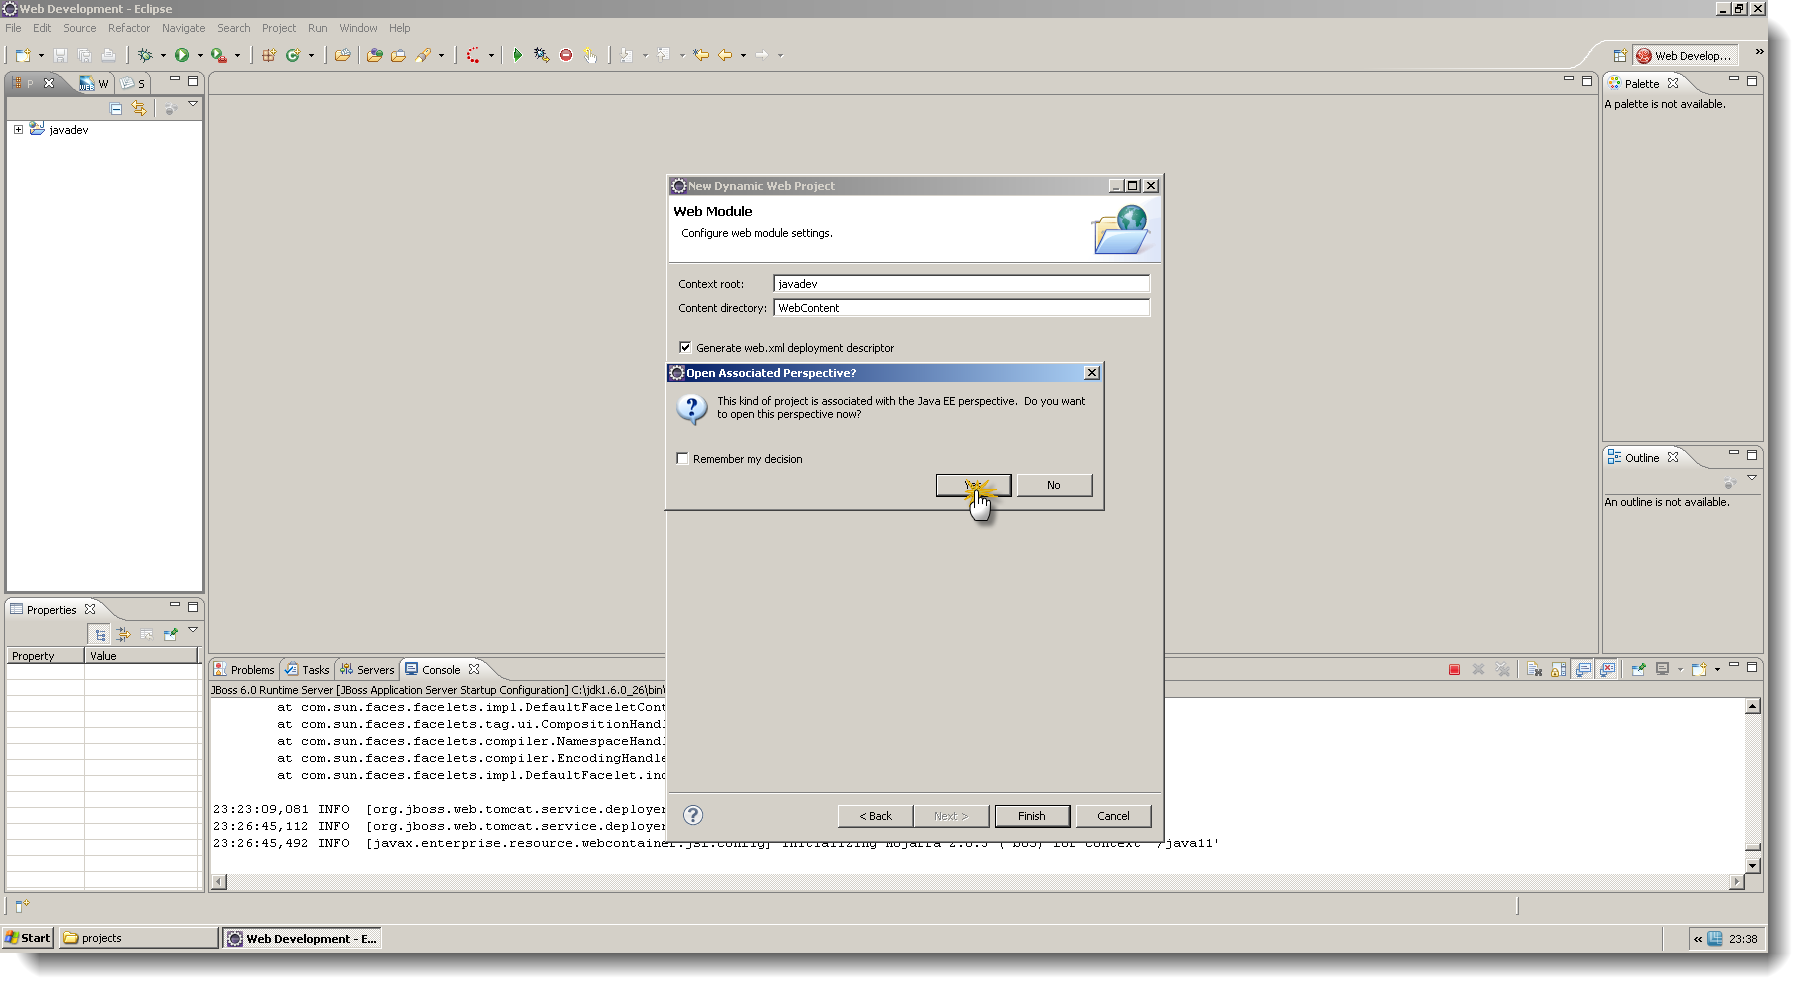Screen dimensions: 1808x993
Task: Run the application using the green Run icon
Action: [x=181, y=55]
